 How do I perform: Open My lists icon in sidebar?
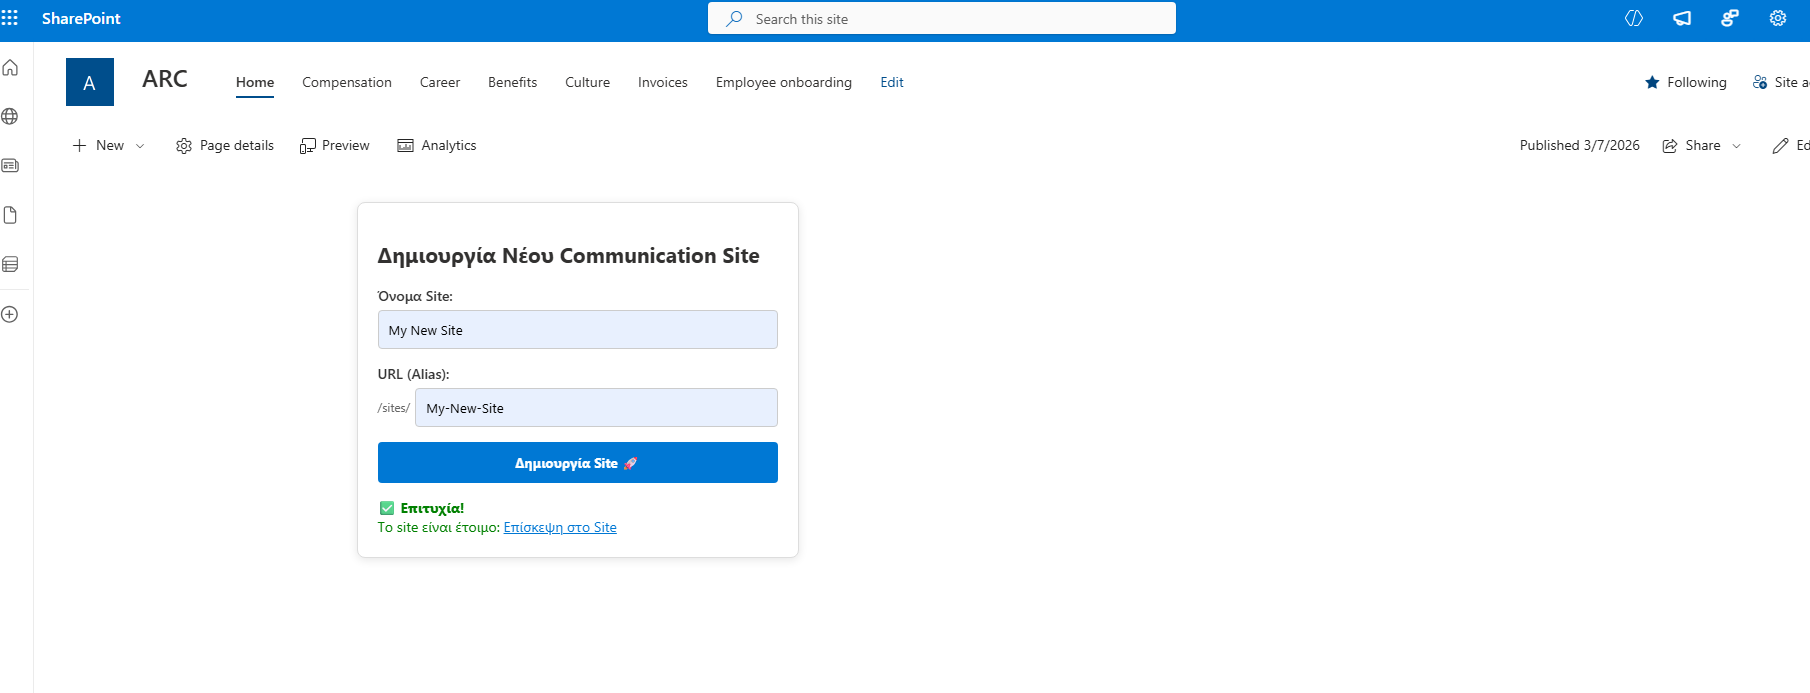[10, 264]
